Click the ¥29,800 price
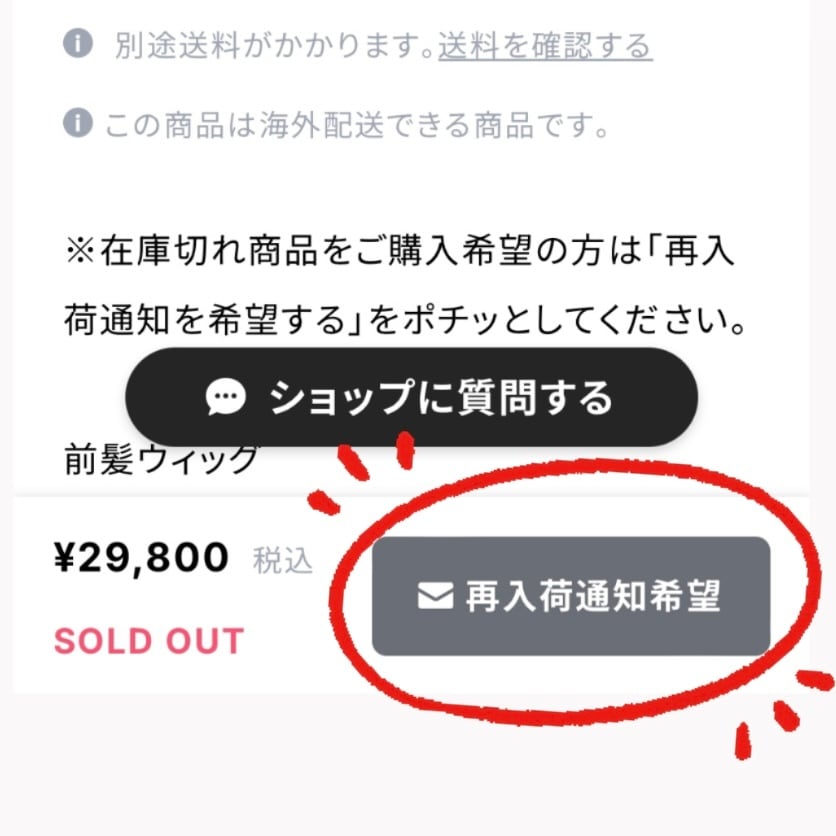This screenshot has height=836, width=836. pos(141,558)
